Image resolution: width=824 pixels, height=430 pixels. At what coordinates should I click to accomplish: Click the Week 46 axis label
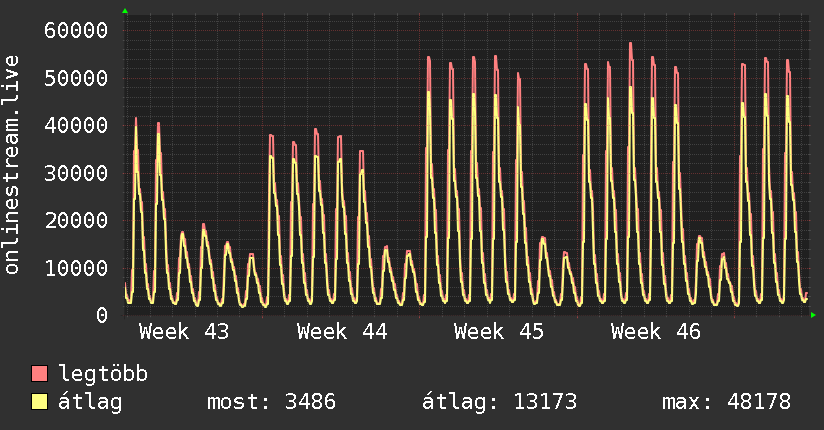[657, 332]
